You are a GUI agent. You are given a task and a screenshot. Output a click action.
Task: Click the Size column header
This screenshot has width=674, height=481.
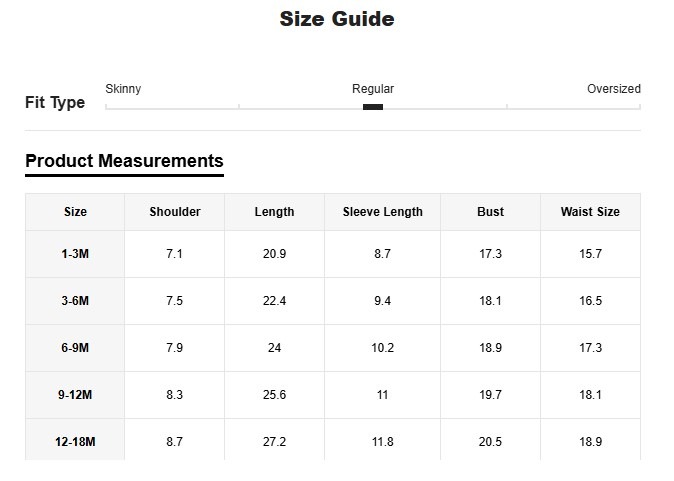75,212
